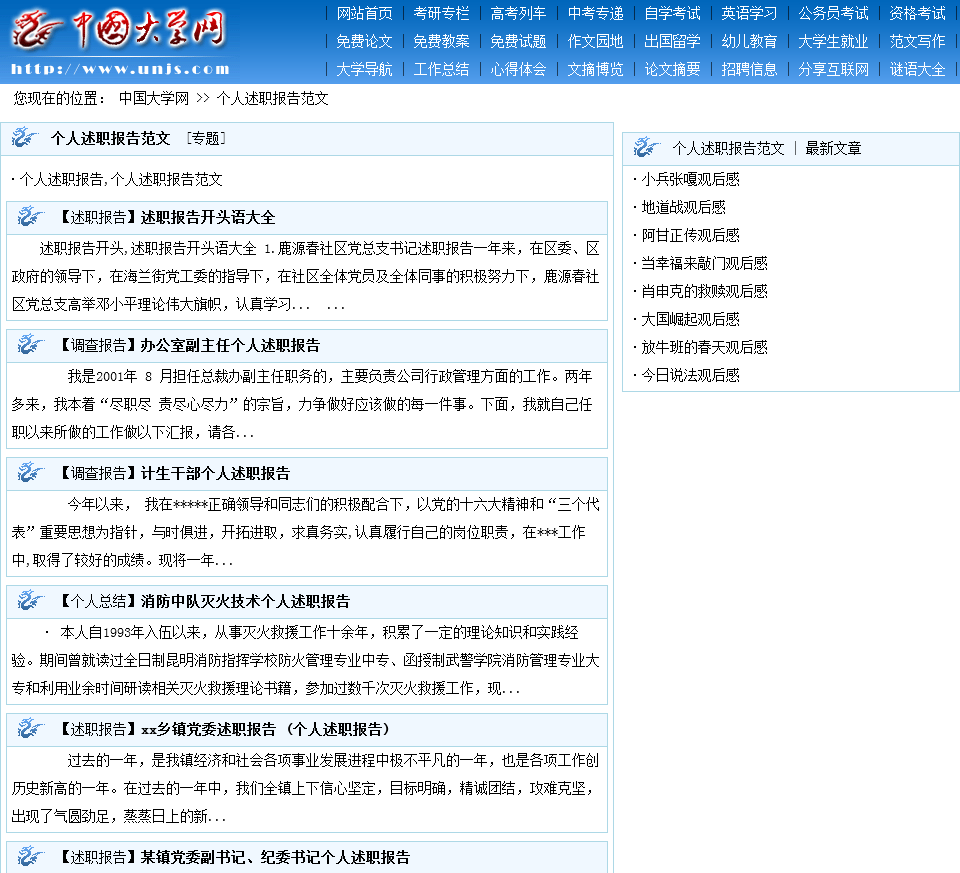Click 个人述职报告范文 title in sidebar header

tap(729, 148)
